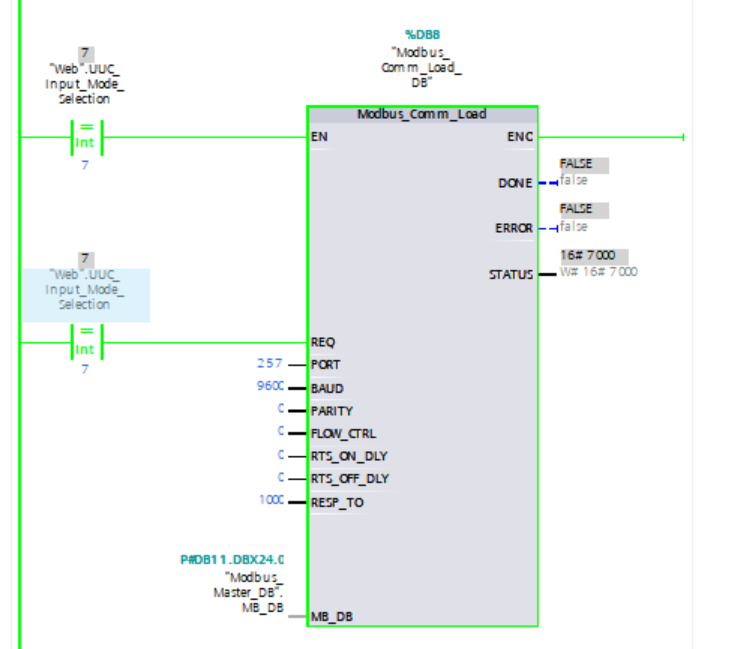The image size is (739, 649).
Task: Click the PORT input value 257
Action: (270, 363)
